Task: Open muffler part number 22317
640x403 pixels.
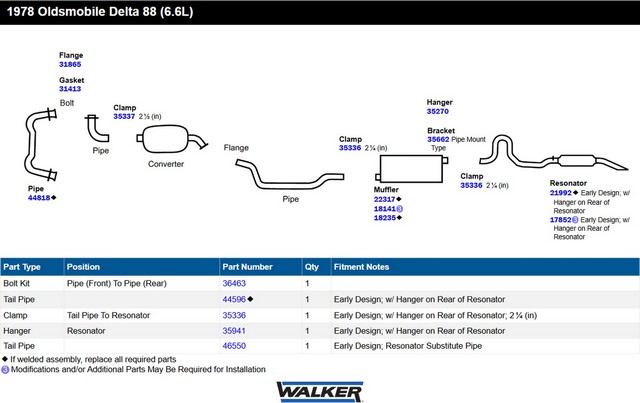Action: click(x=384, y=199)
